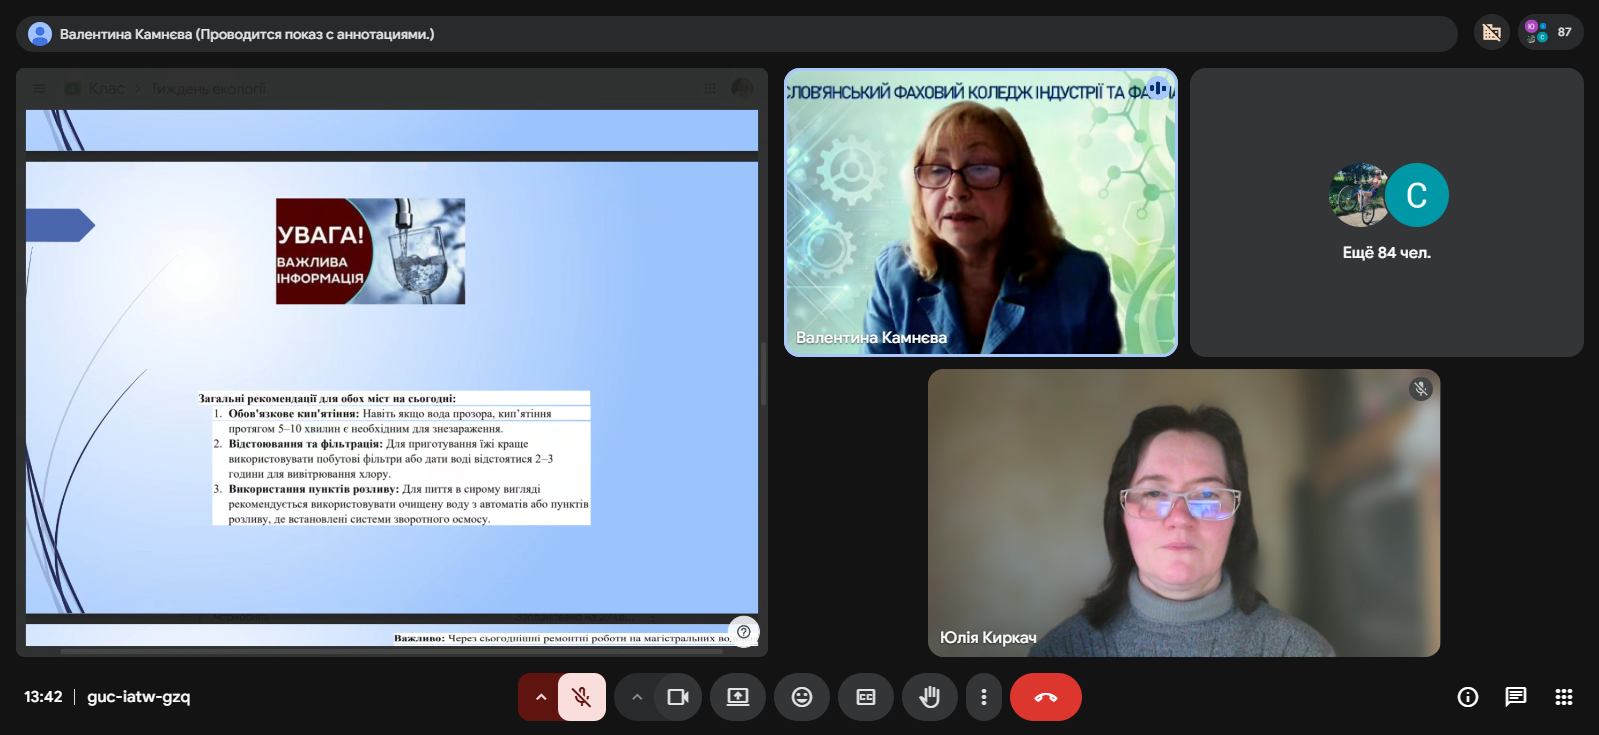Open hamburger menu in shared Classroom header

39,89
